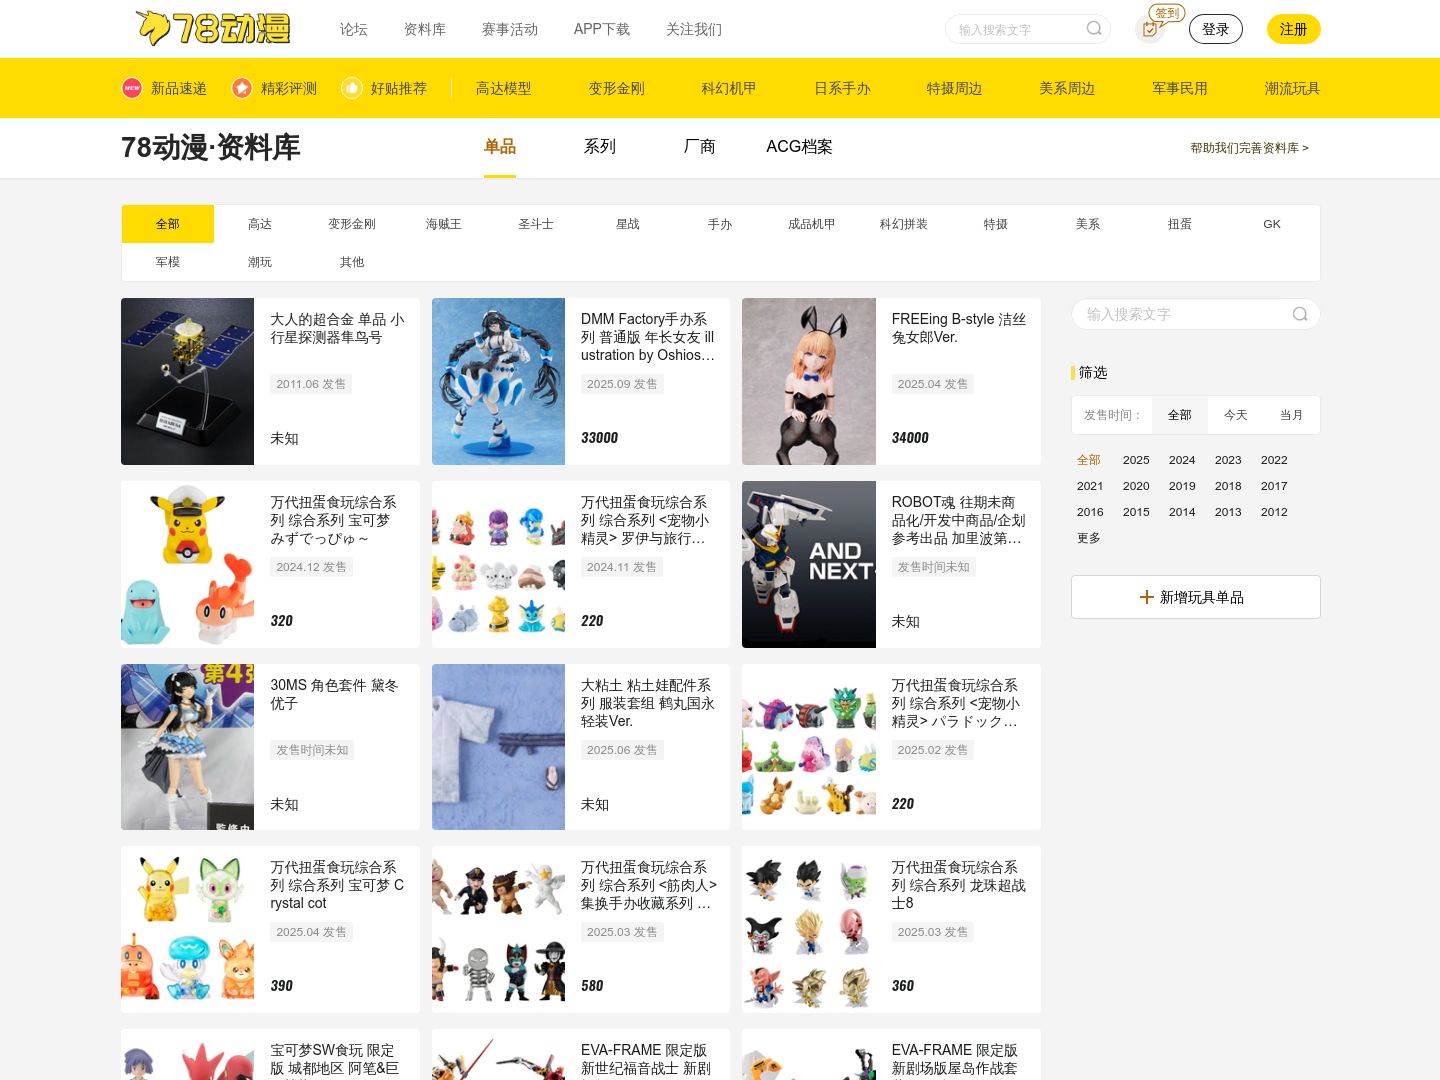The height and width of the screenshot is (1080, 1440).
Task: Open DMM Factory手办系列 title
Action: coord(648,337)
